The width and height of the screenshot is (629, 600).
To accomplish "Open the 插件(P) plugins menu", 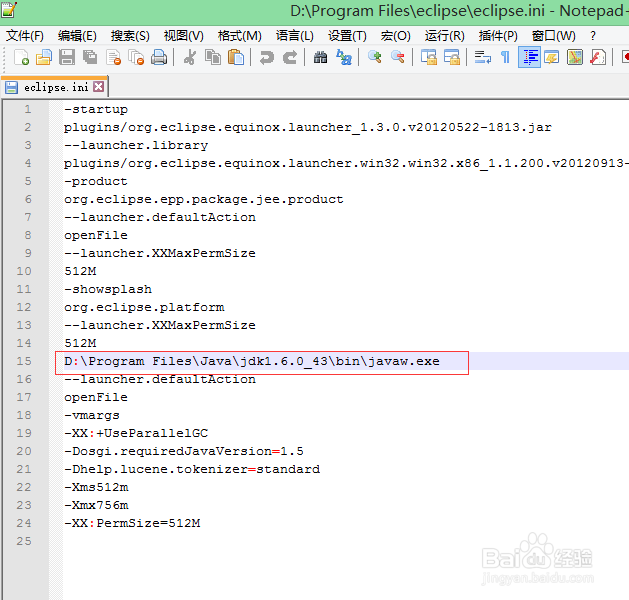I will coord(498,36).
